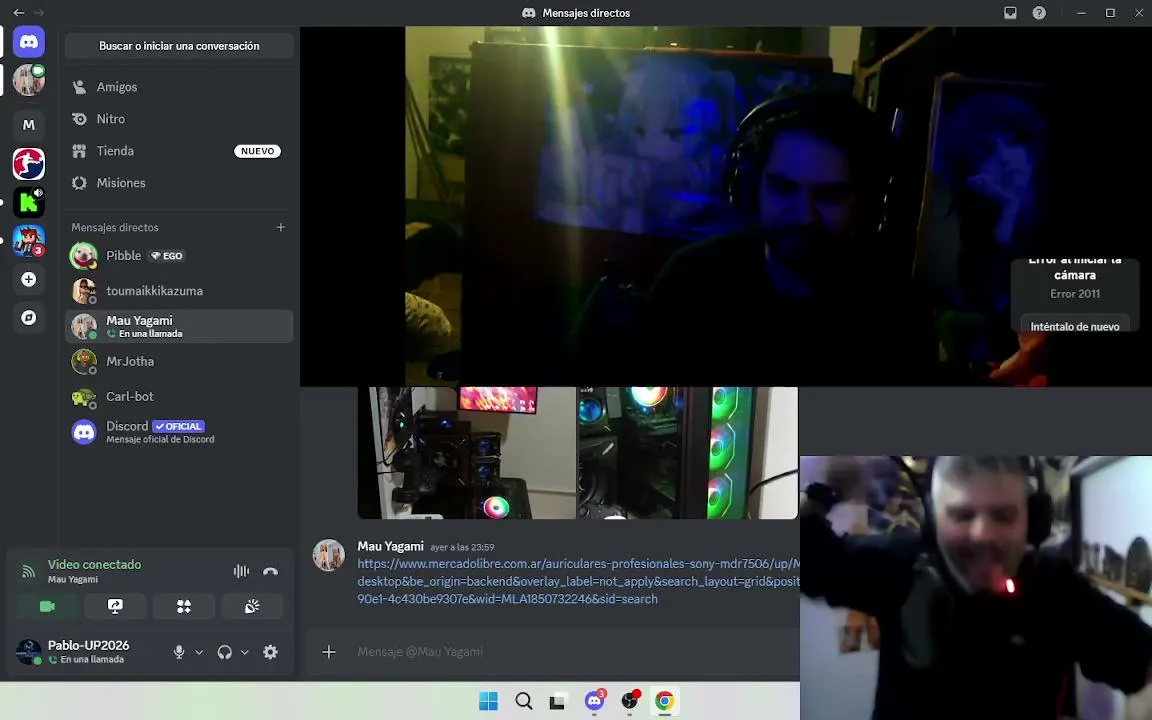Open the mercadolibre auriculares link
The width and height of the screenshot is (1152, 720).
[x=578, y=581]
